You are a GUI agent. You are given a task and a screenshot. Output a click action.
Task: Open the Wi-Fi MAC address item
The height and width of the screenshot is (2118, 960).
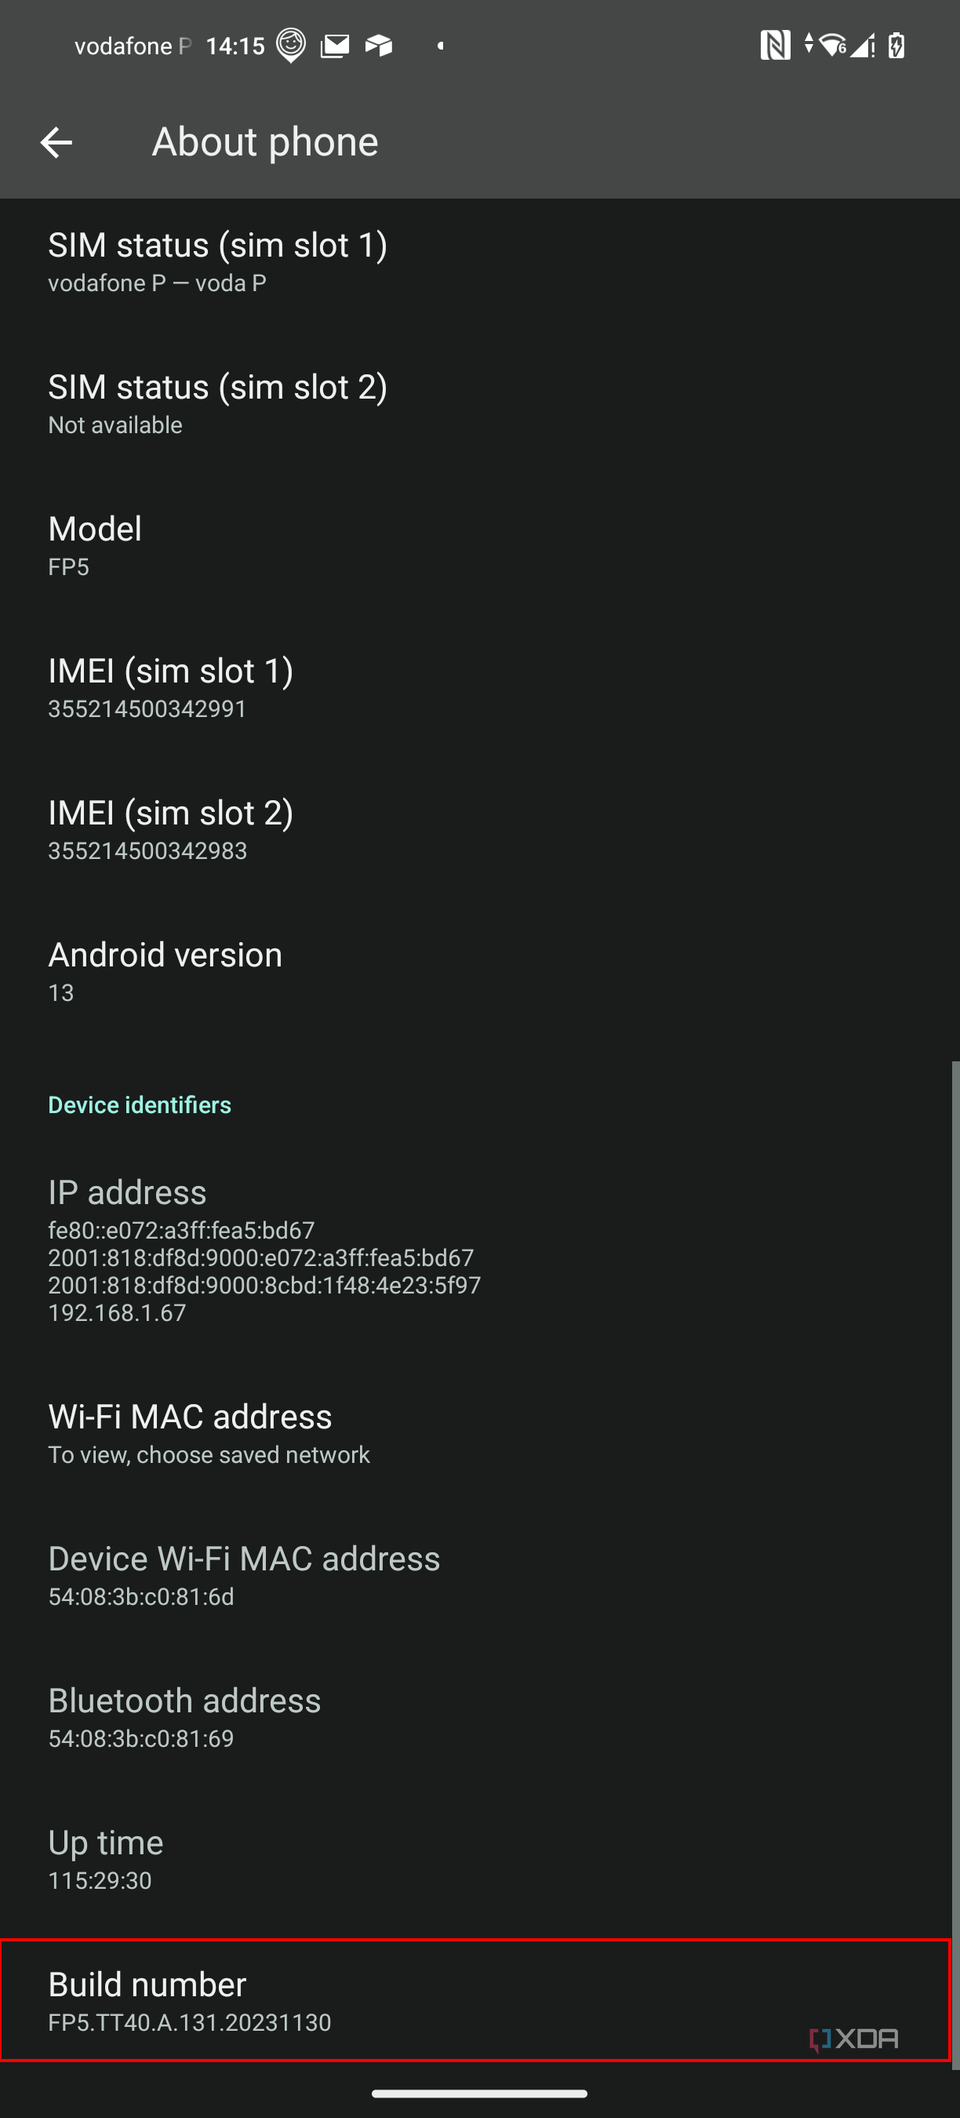point(476,1434)
